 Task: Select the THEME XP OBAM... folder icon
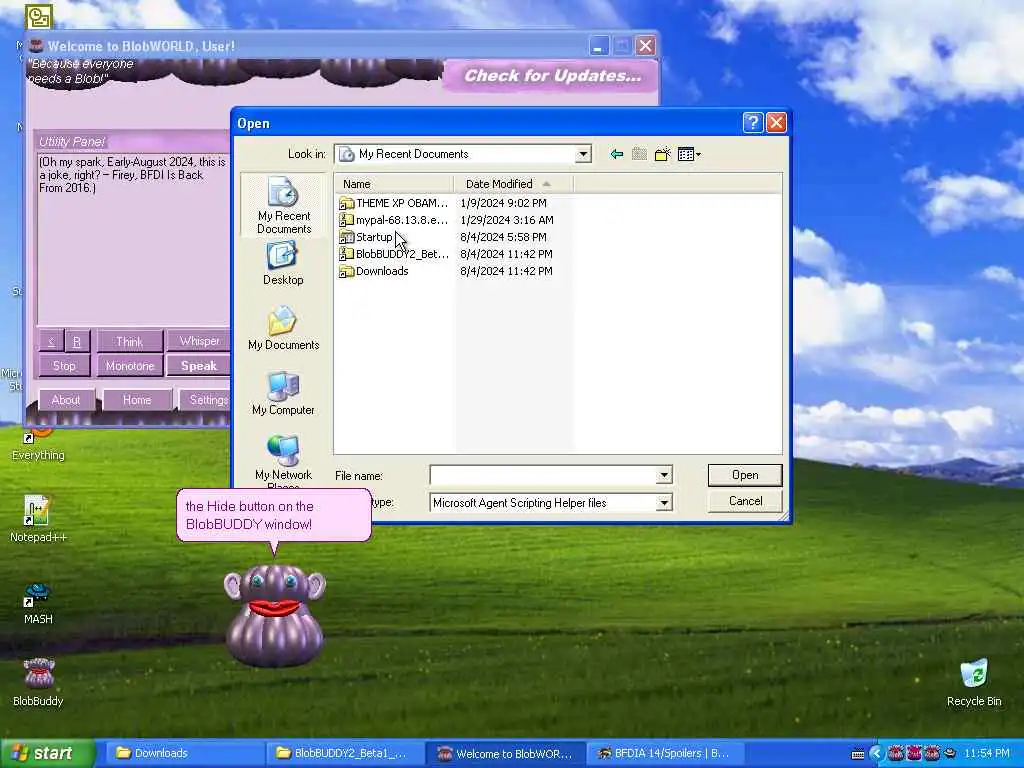click(x=346, y=203)
